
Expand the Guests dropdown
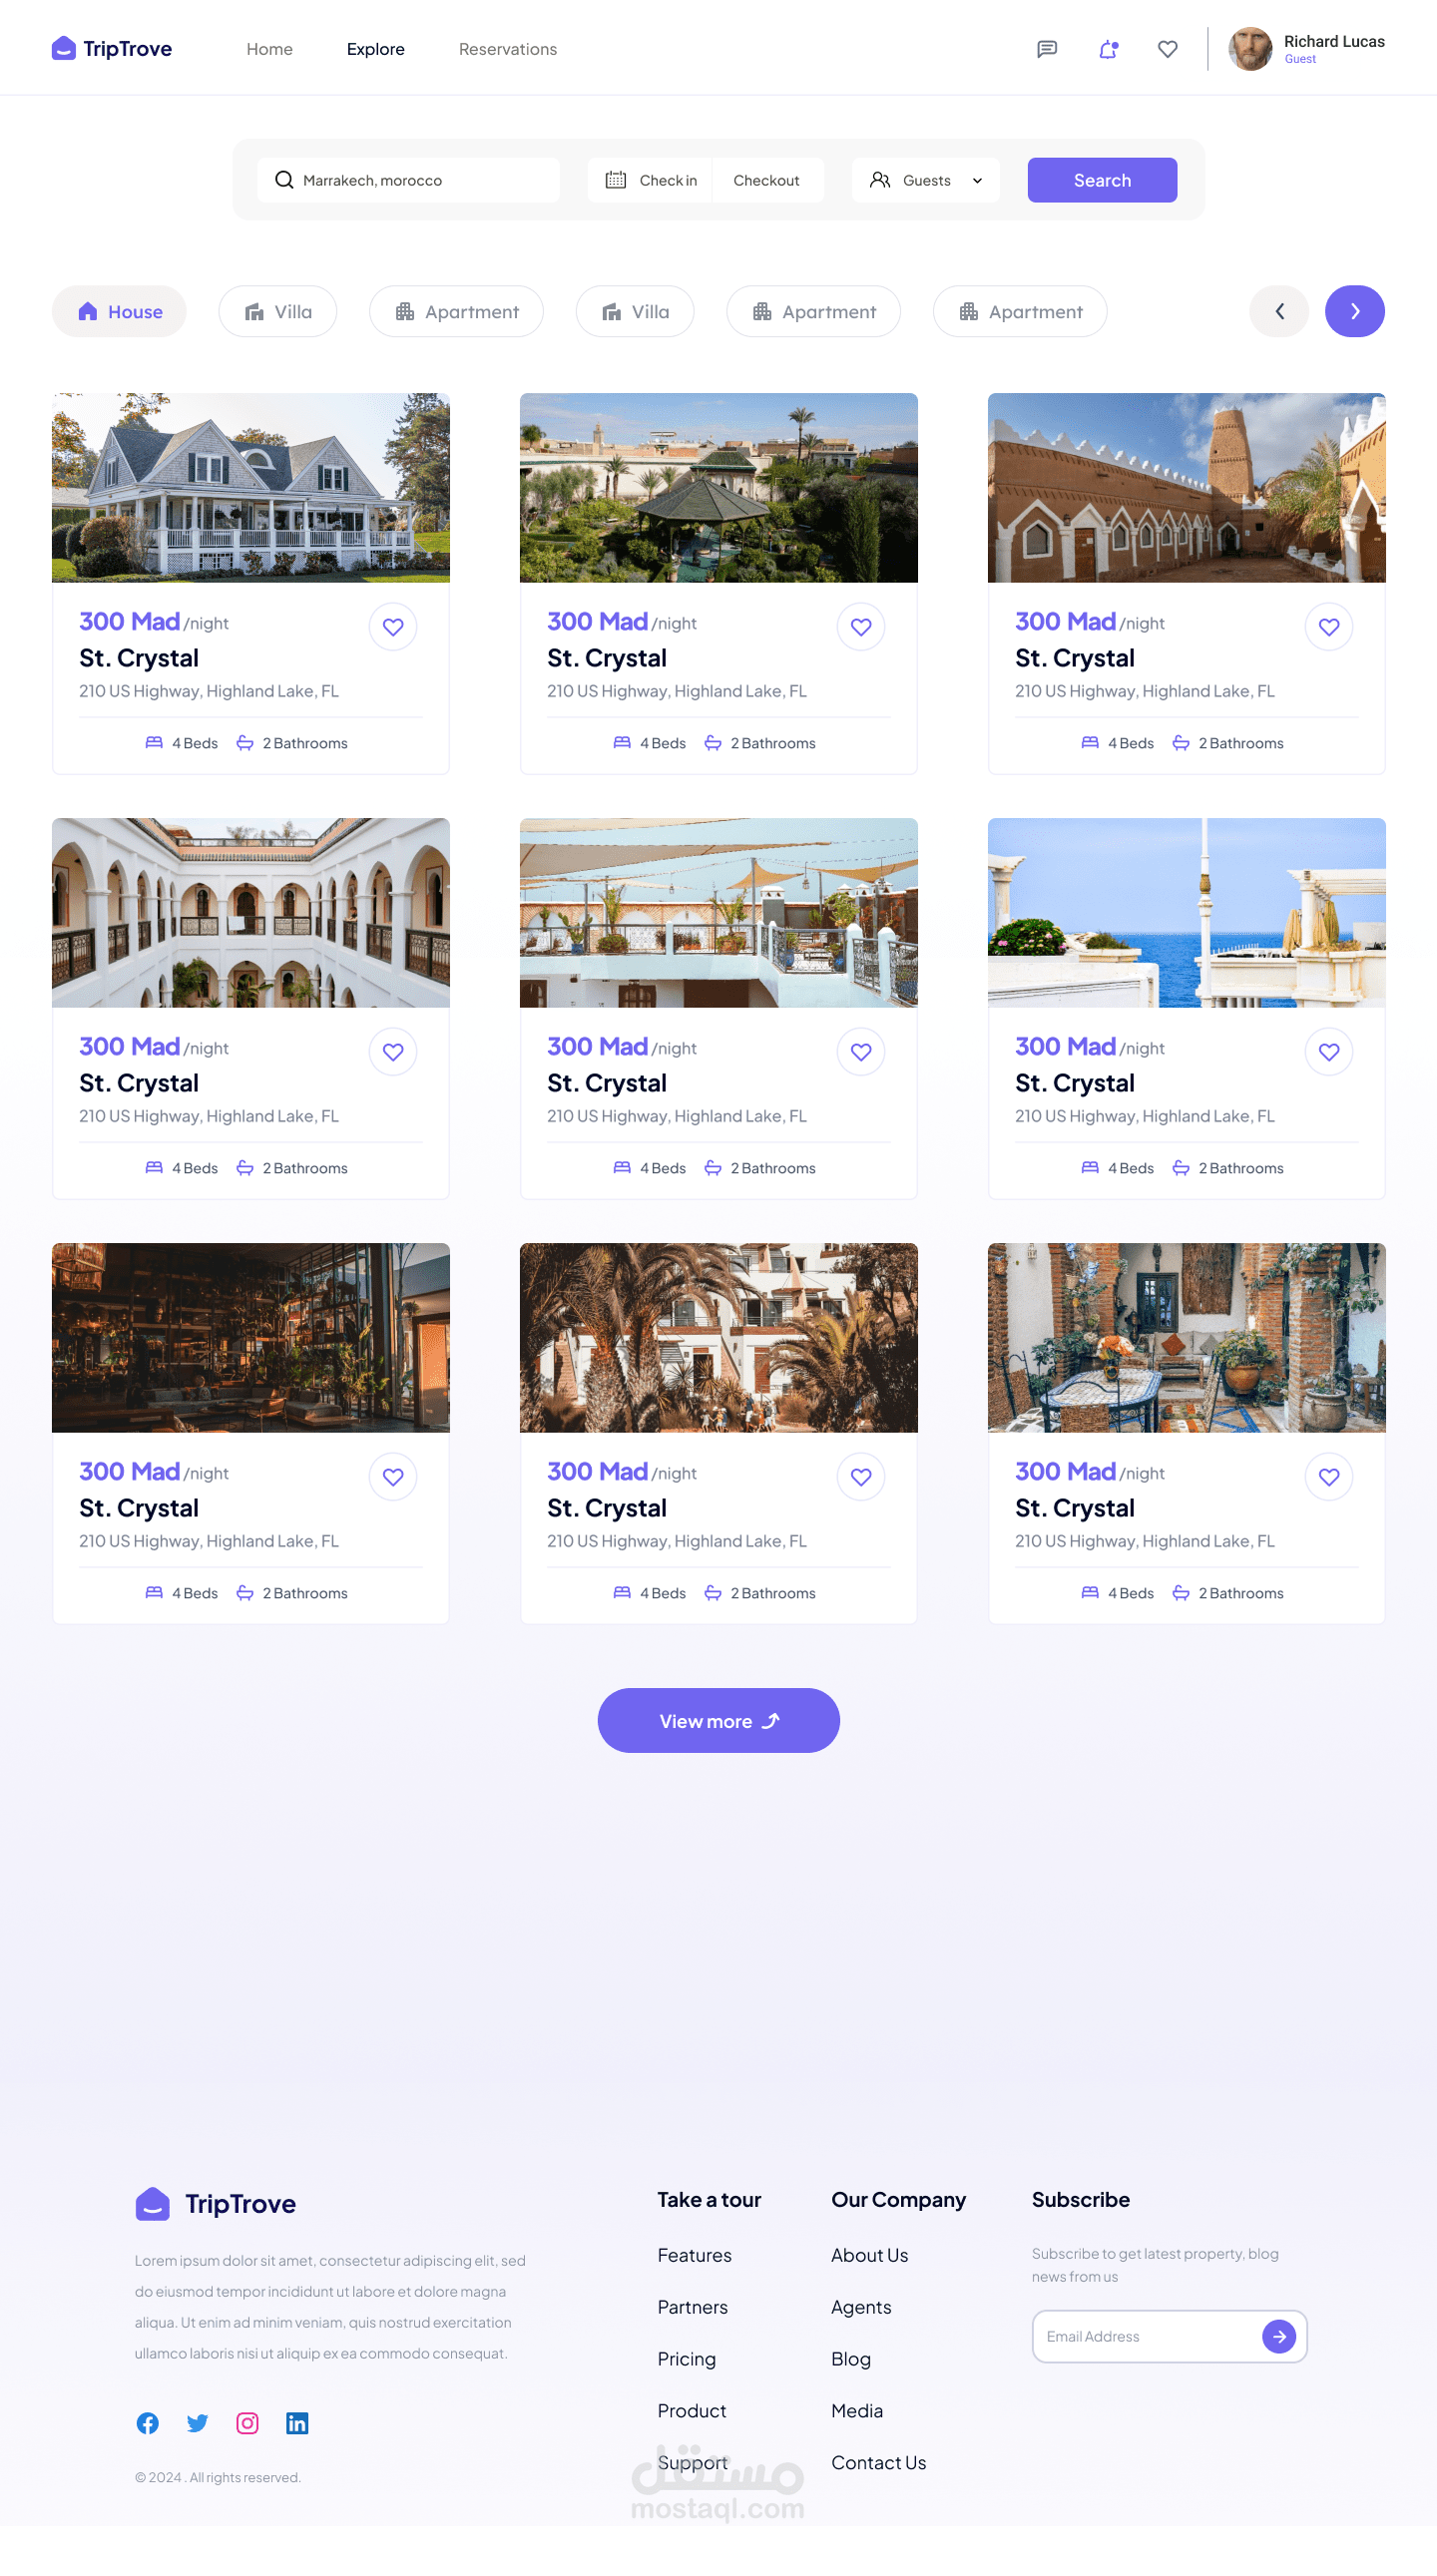(x=925, y=180)
